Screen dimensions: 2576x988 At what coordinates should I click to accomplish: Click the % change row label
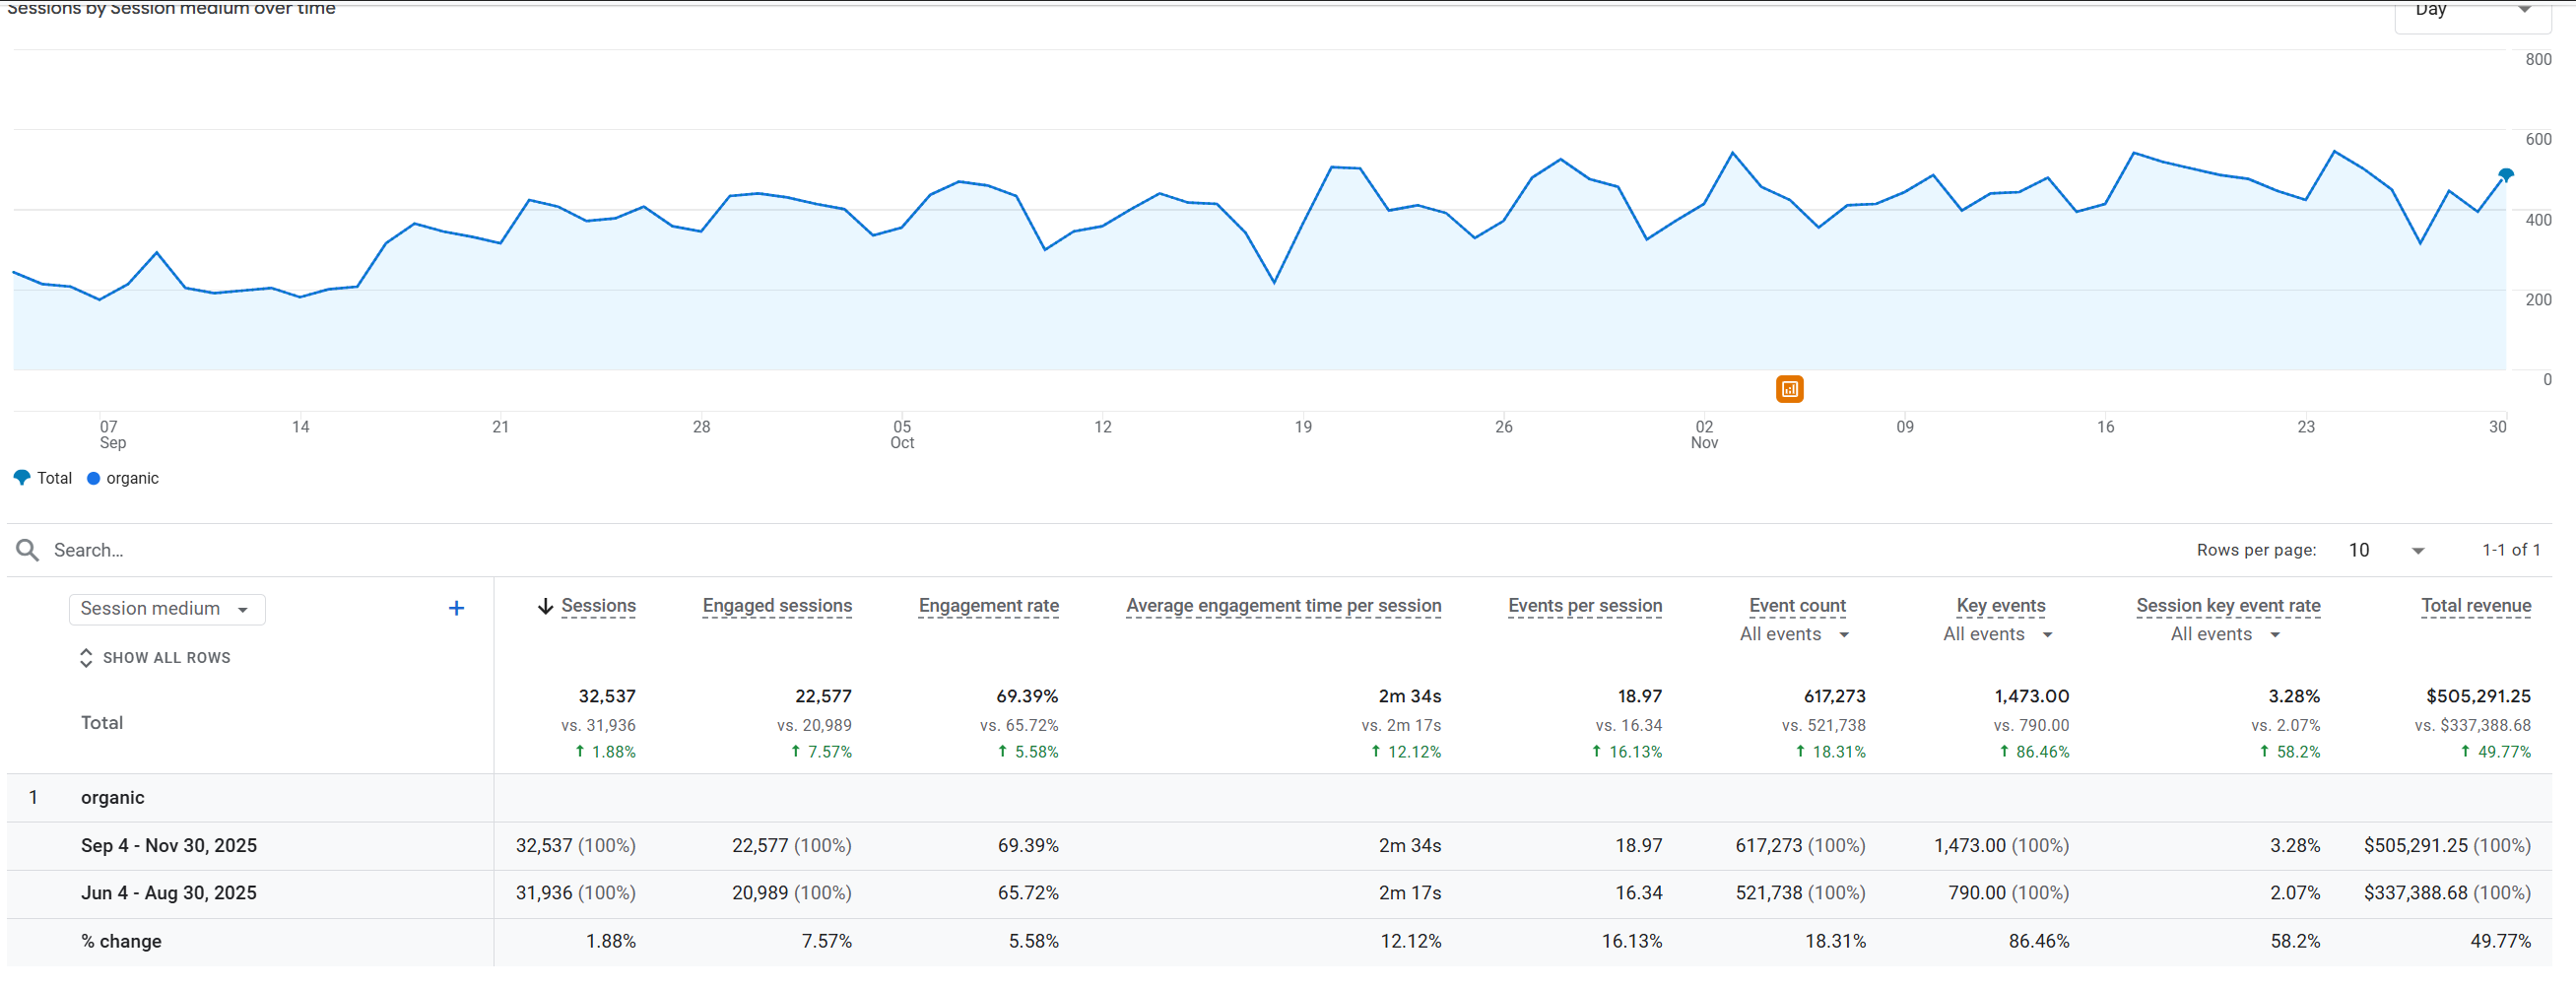pos(121,941)
